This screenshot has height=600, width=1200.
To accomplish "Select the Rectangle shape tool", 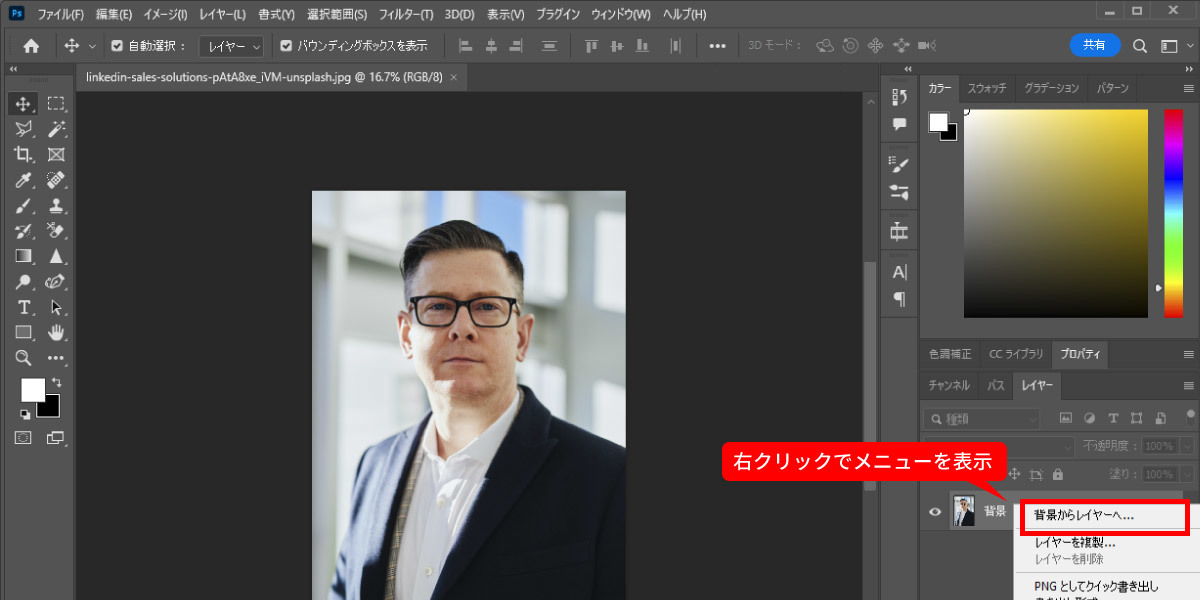I will [x=24, y=332].
